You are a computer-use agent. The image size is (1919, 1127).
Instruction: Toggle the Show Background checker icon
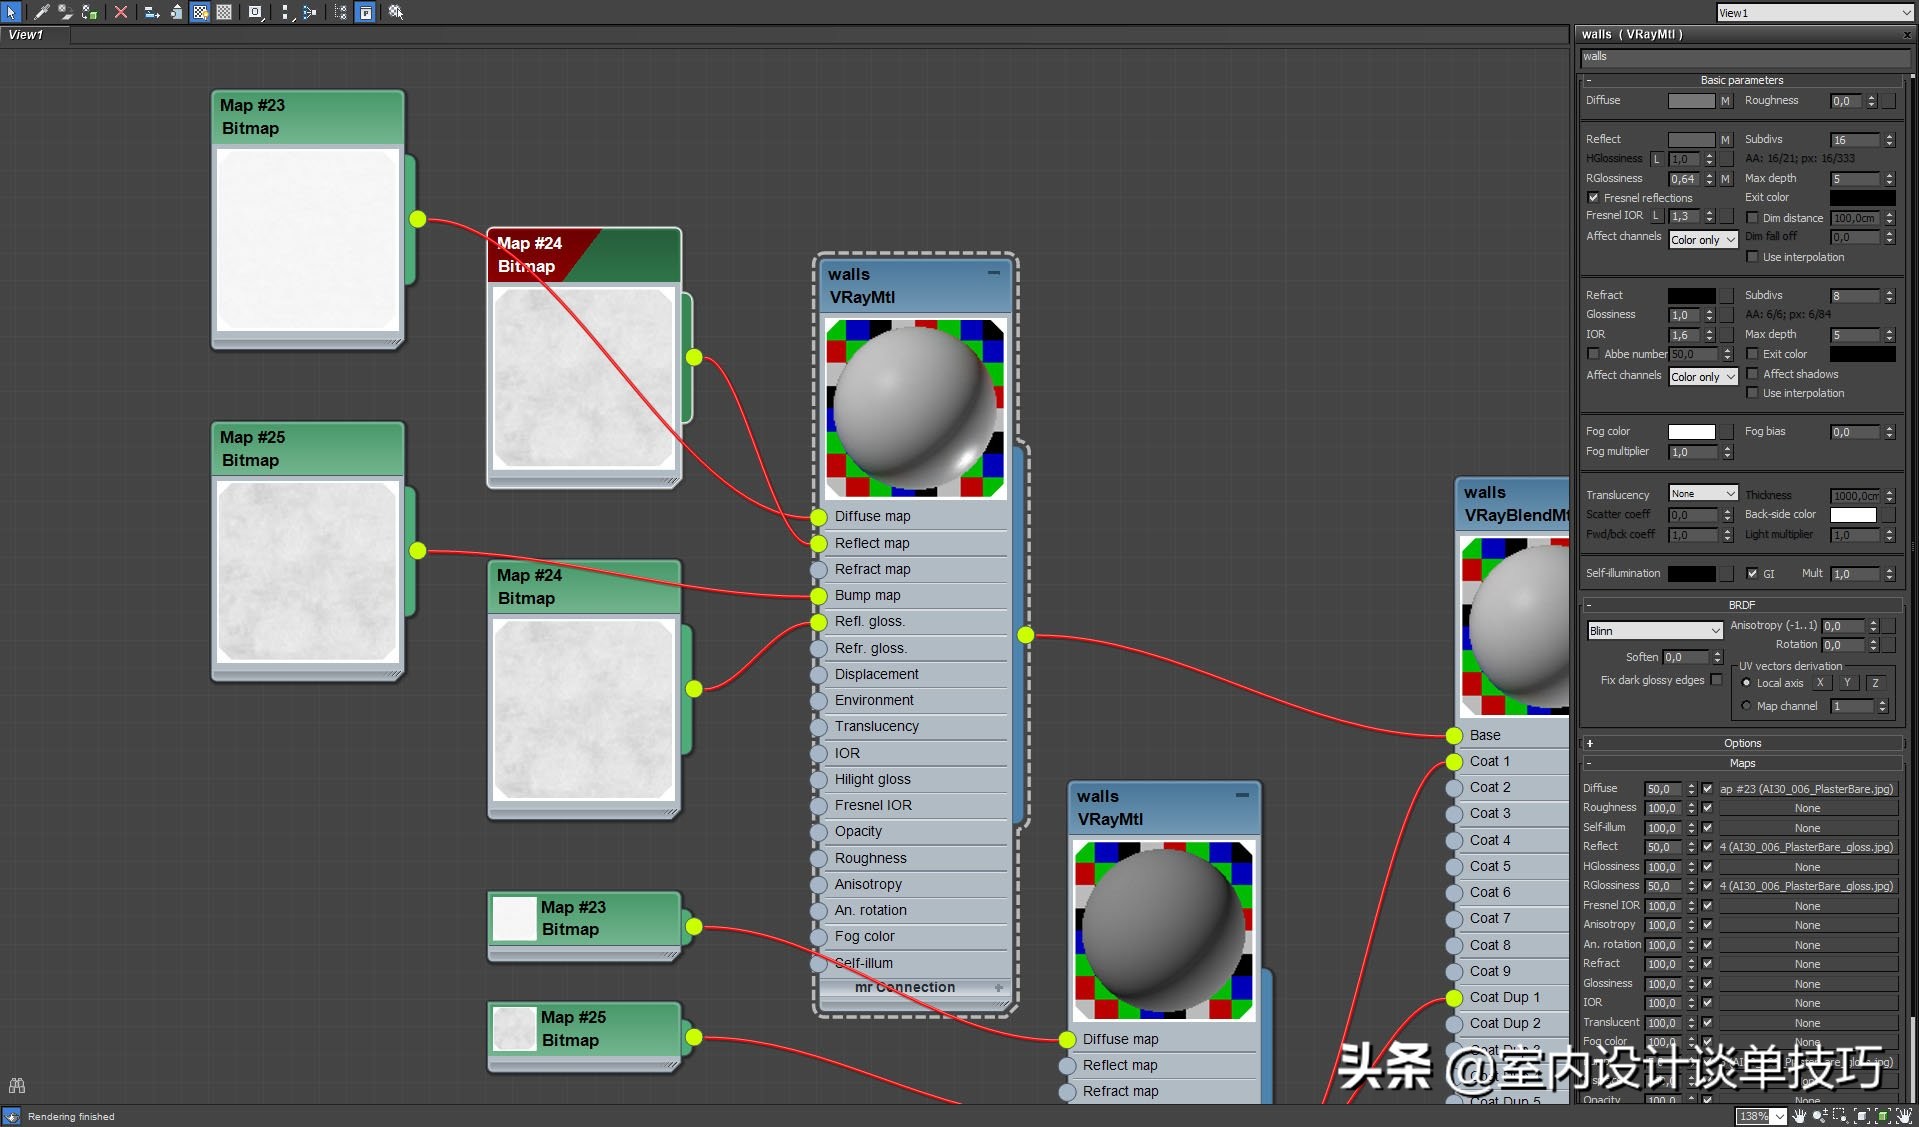[200, 12]
